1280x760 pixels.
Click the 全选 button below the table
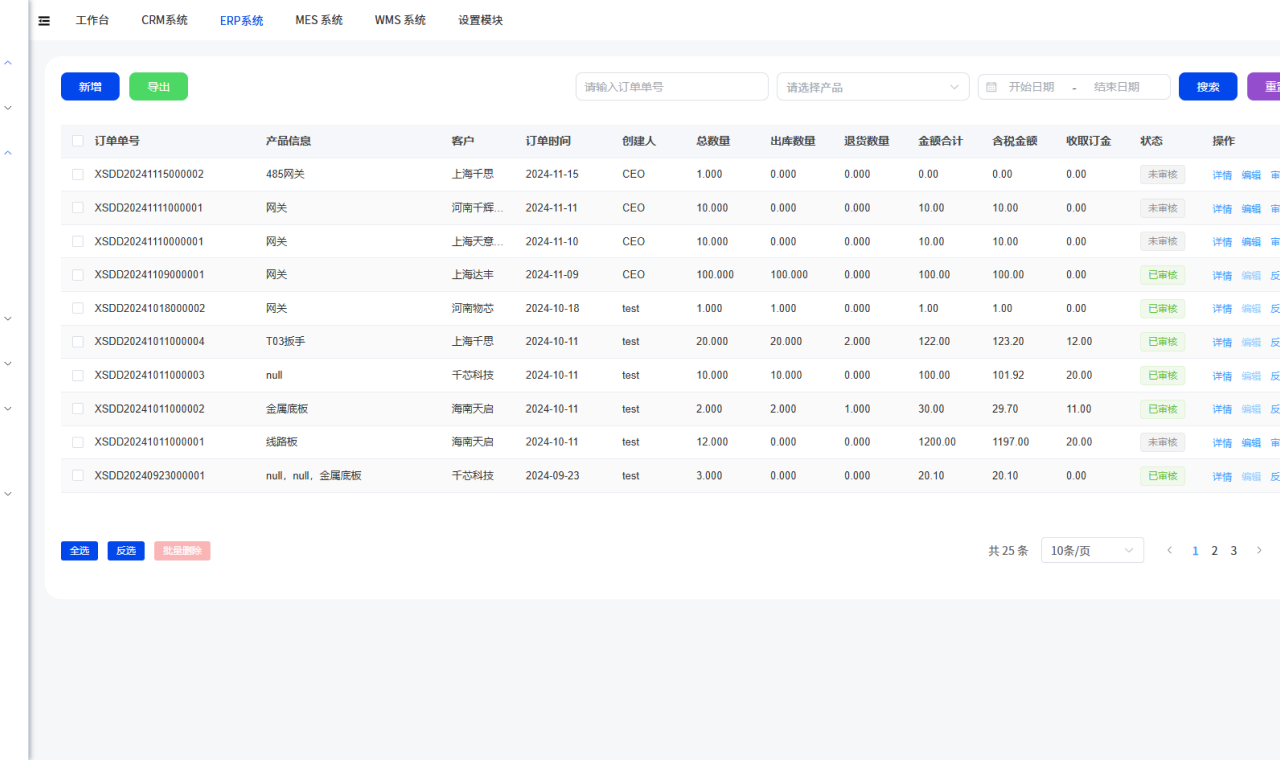pos(79,551)
